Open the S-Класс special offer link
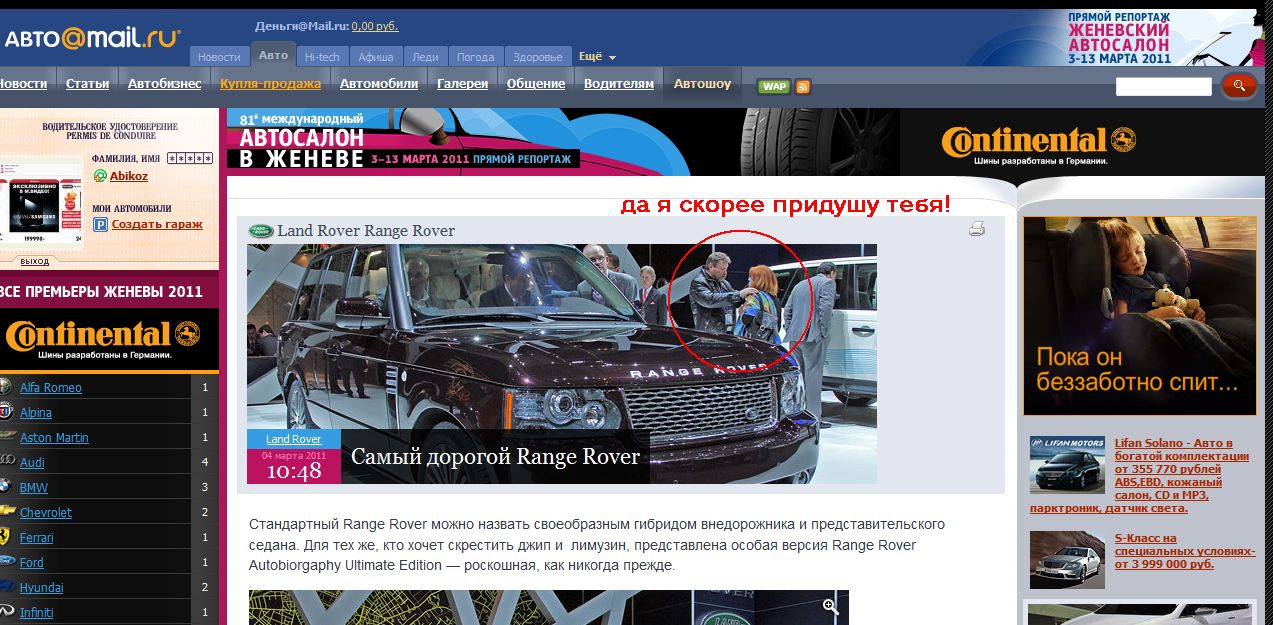This screenshot has height=625, width=1273. pyautogui.click(x=1185, y=551)
